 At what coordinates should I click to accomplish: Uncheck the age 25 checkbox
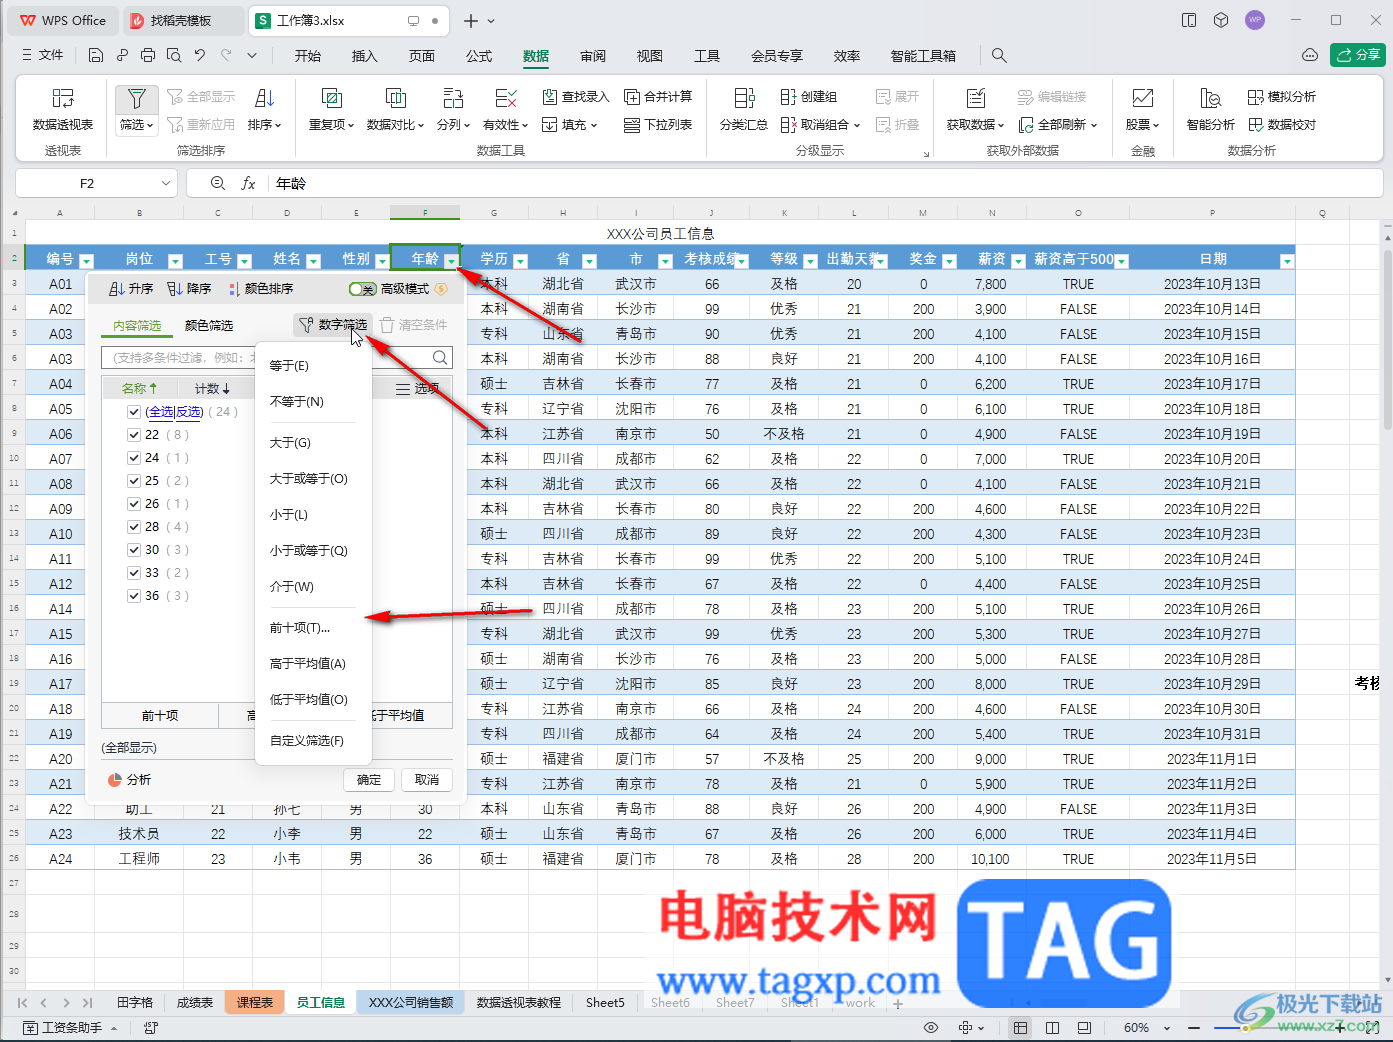coord(134,481)
